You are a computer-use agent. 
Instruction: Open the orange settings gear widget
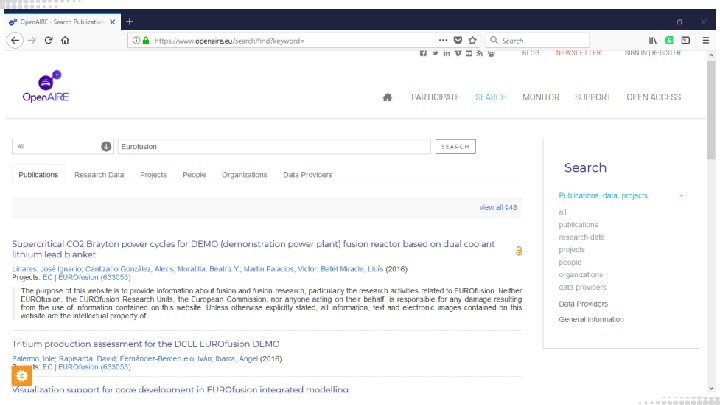point(22,376)
